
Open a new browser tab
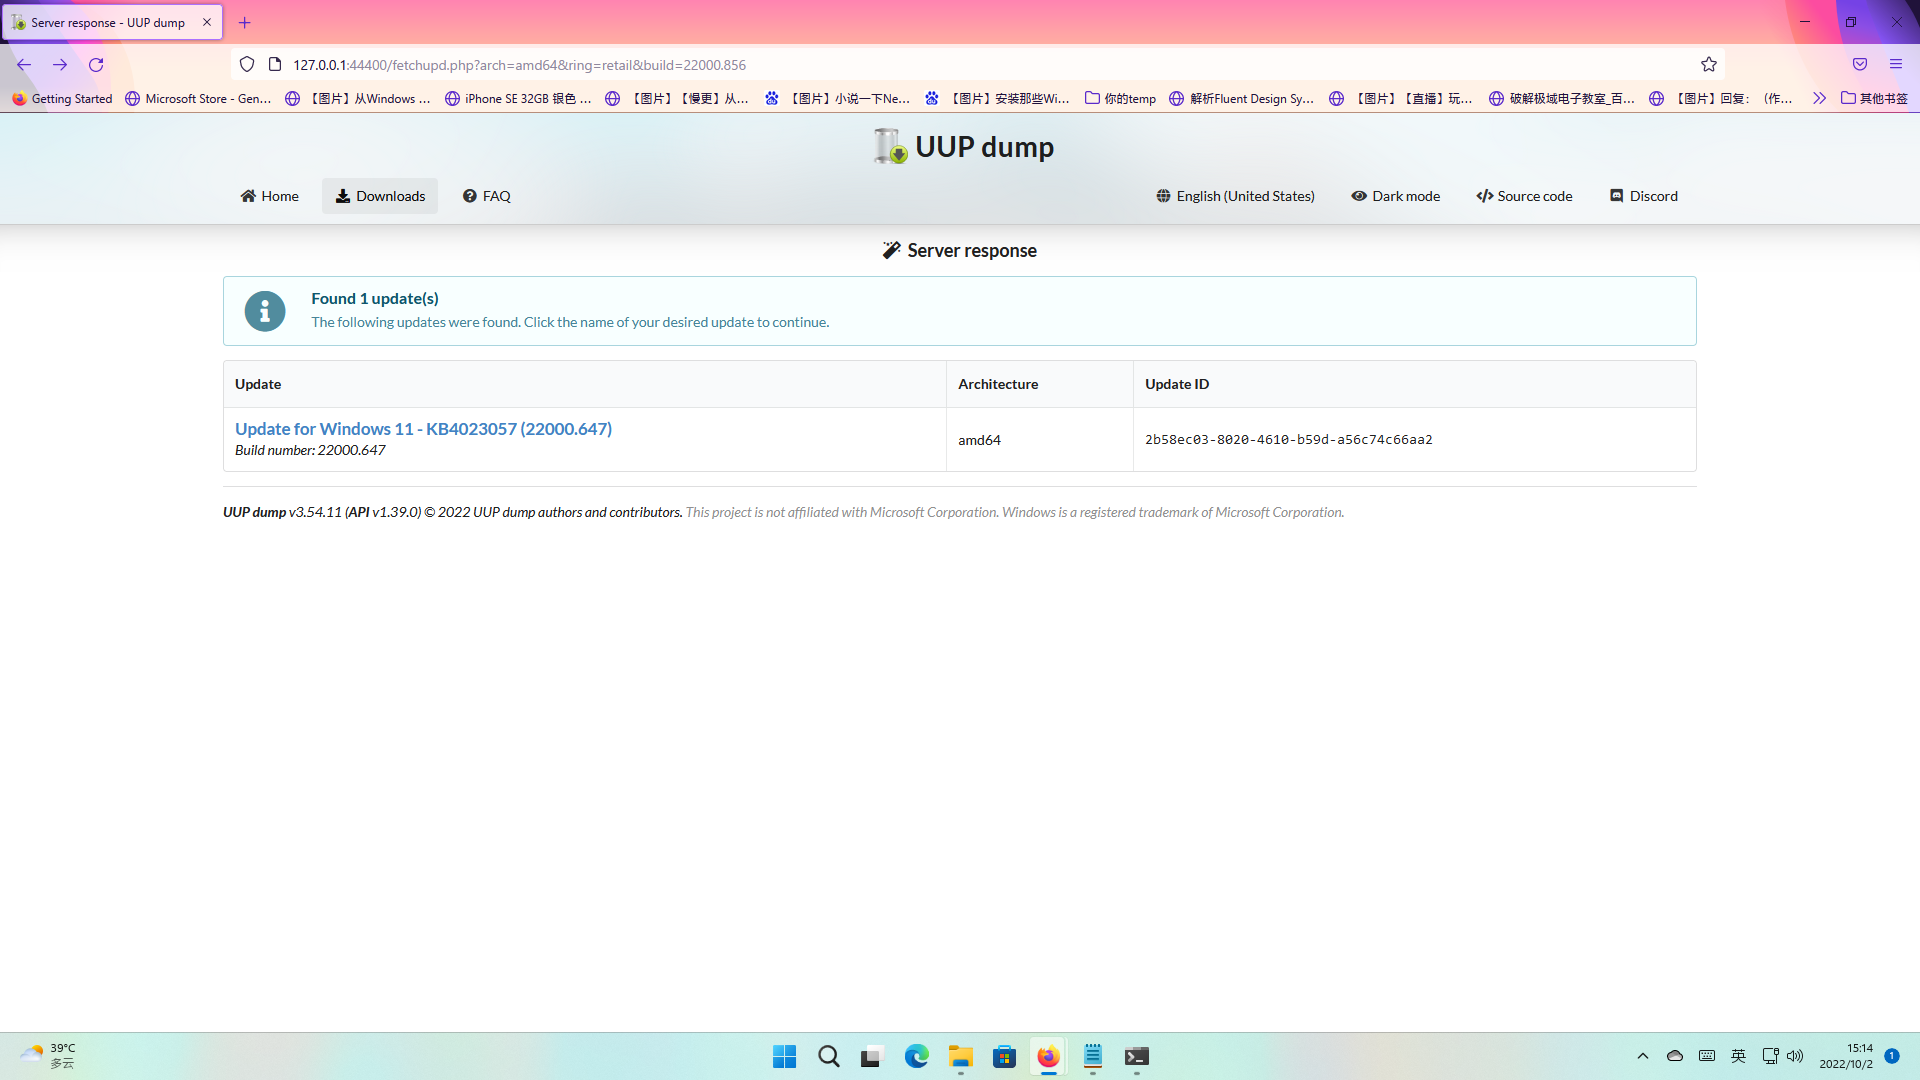click(x=245, y=22)
